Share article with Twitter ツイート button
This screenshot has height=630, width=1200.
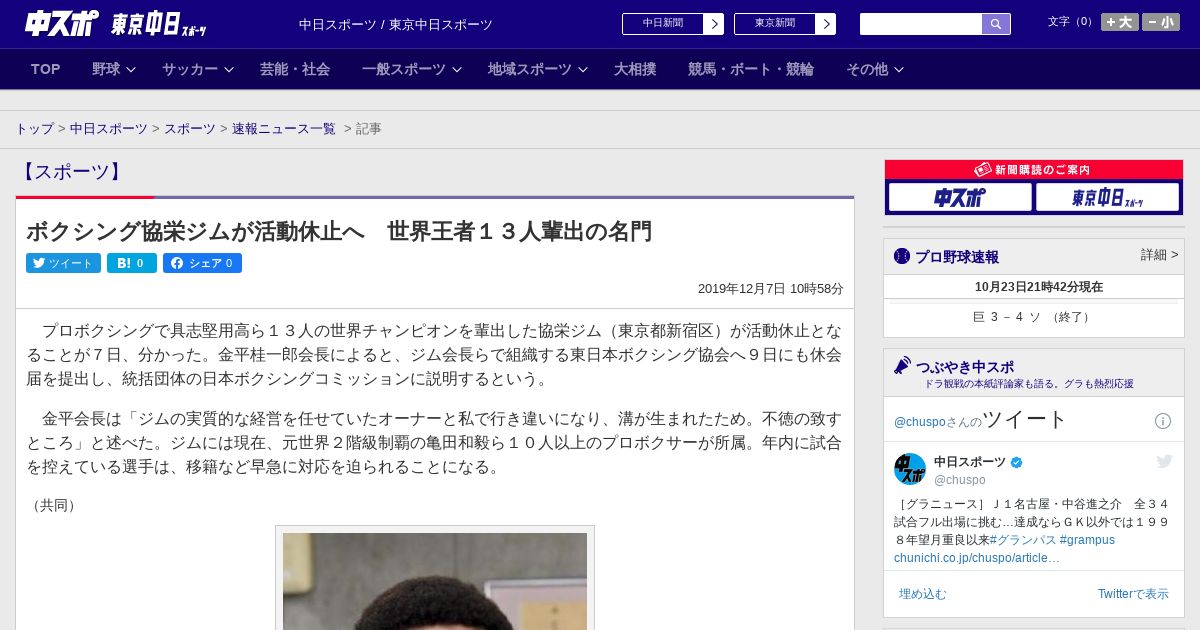tap(63, 263)
